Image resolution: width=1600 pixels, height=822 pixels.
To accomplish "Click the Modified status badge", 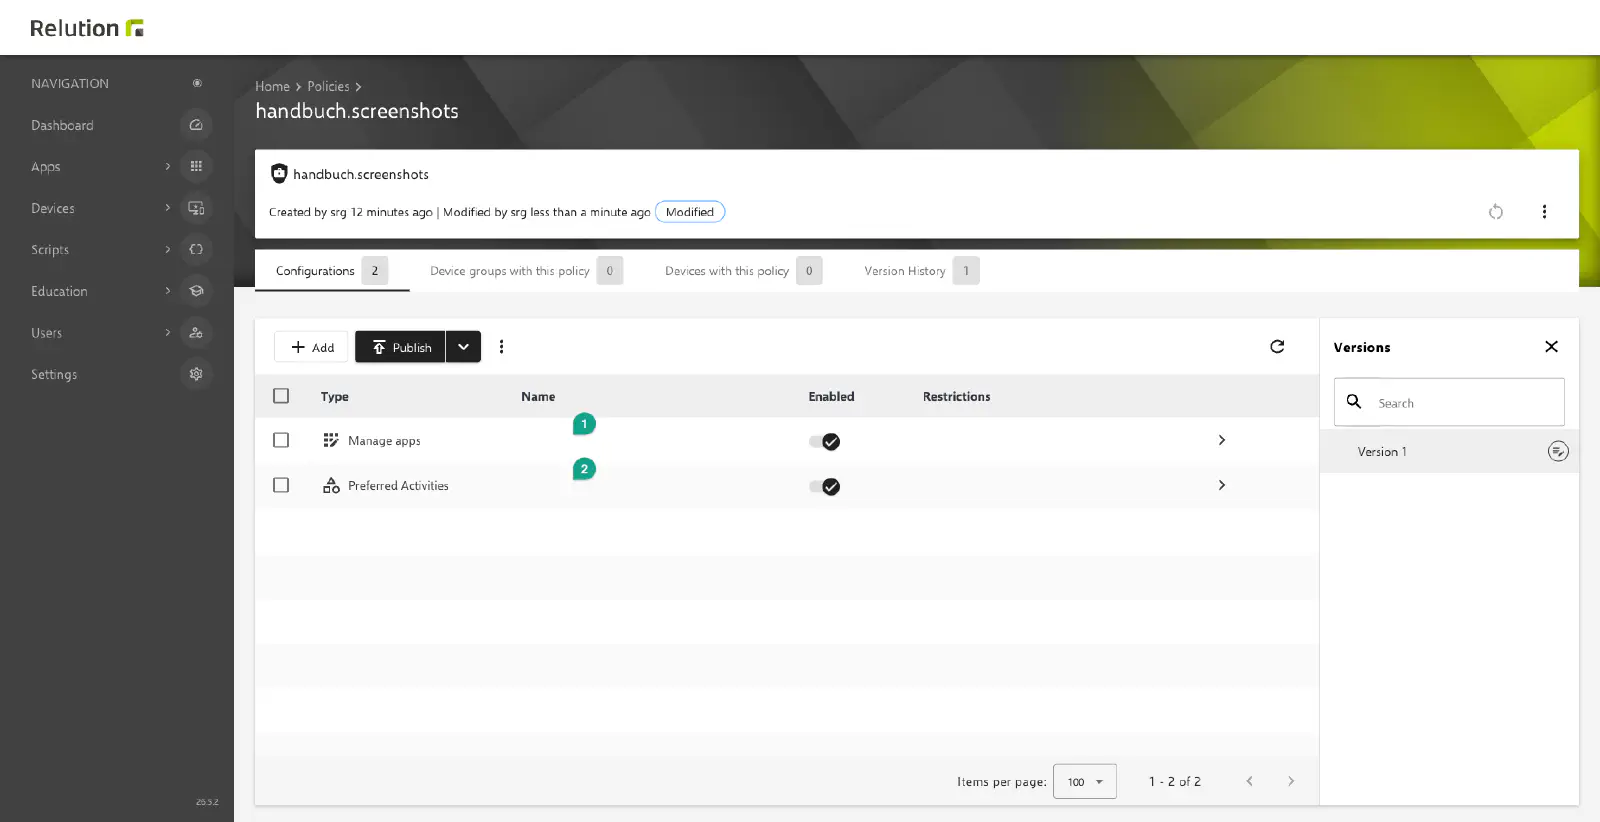I will (x=690, y=212).
